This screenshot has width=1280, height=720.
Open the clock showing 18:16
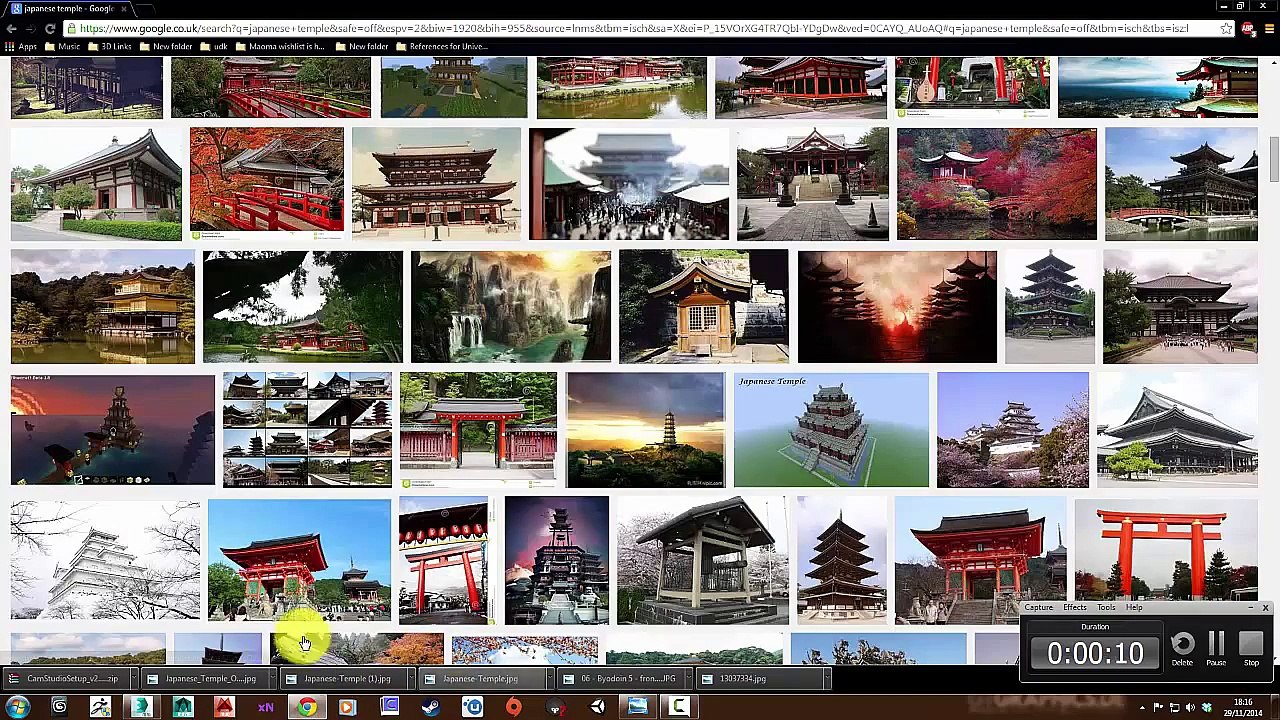click(x=1244, y=707)
